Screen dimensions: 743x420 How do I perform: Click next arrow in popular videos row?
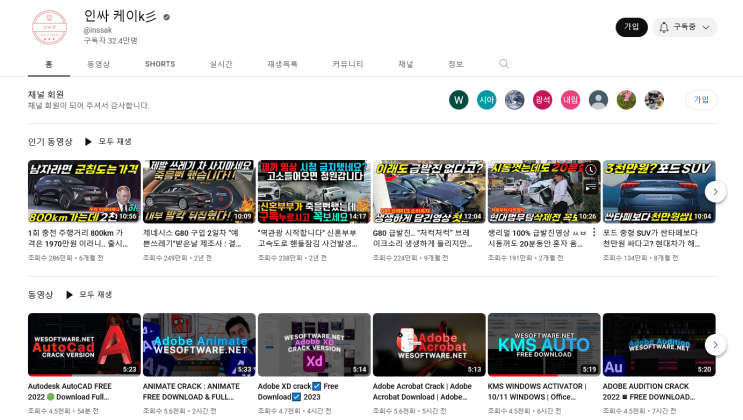pos(716,192)
